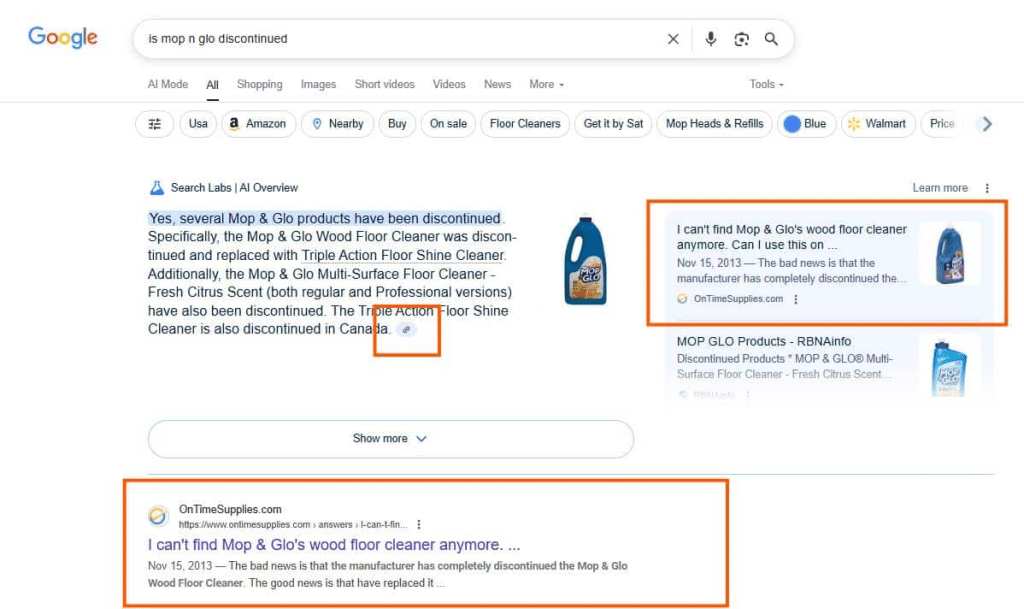Apply the Usa filter chip
Screen dimensions: 1024x609
point(198,124)
